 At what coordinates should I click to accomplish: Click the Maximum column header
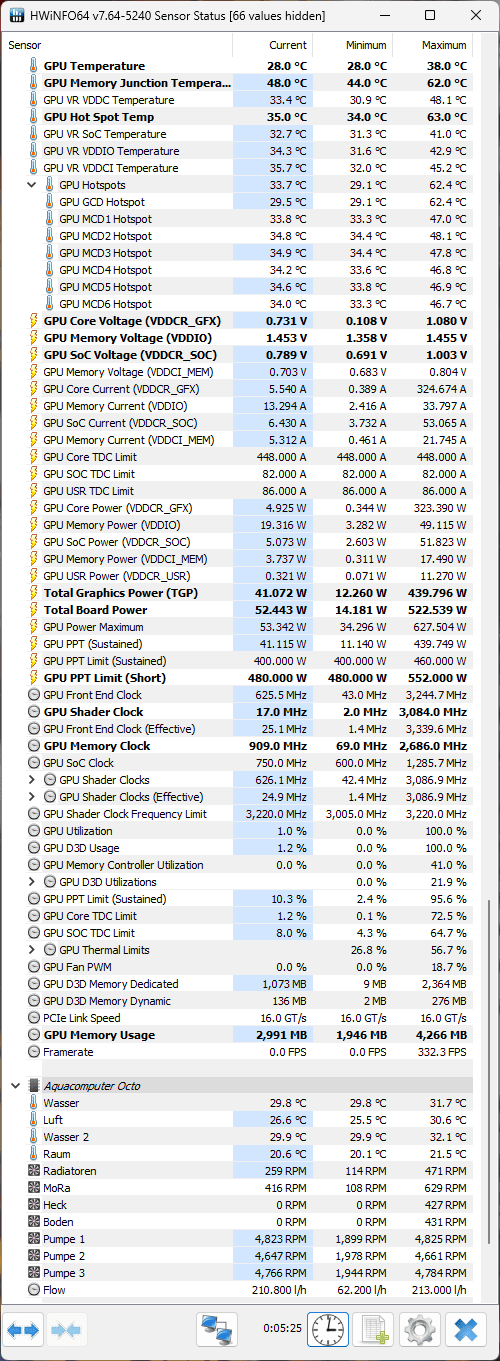(432, 45)
